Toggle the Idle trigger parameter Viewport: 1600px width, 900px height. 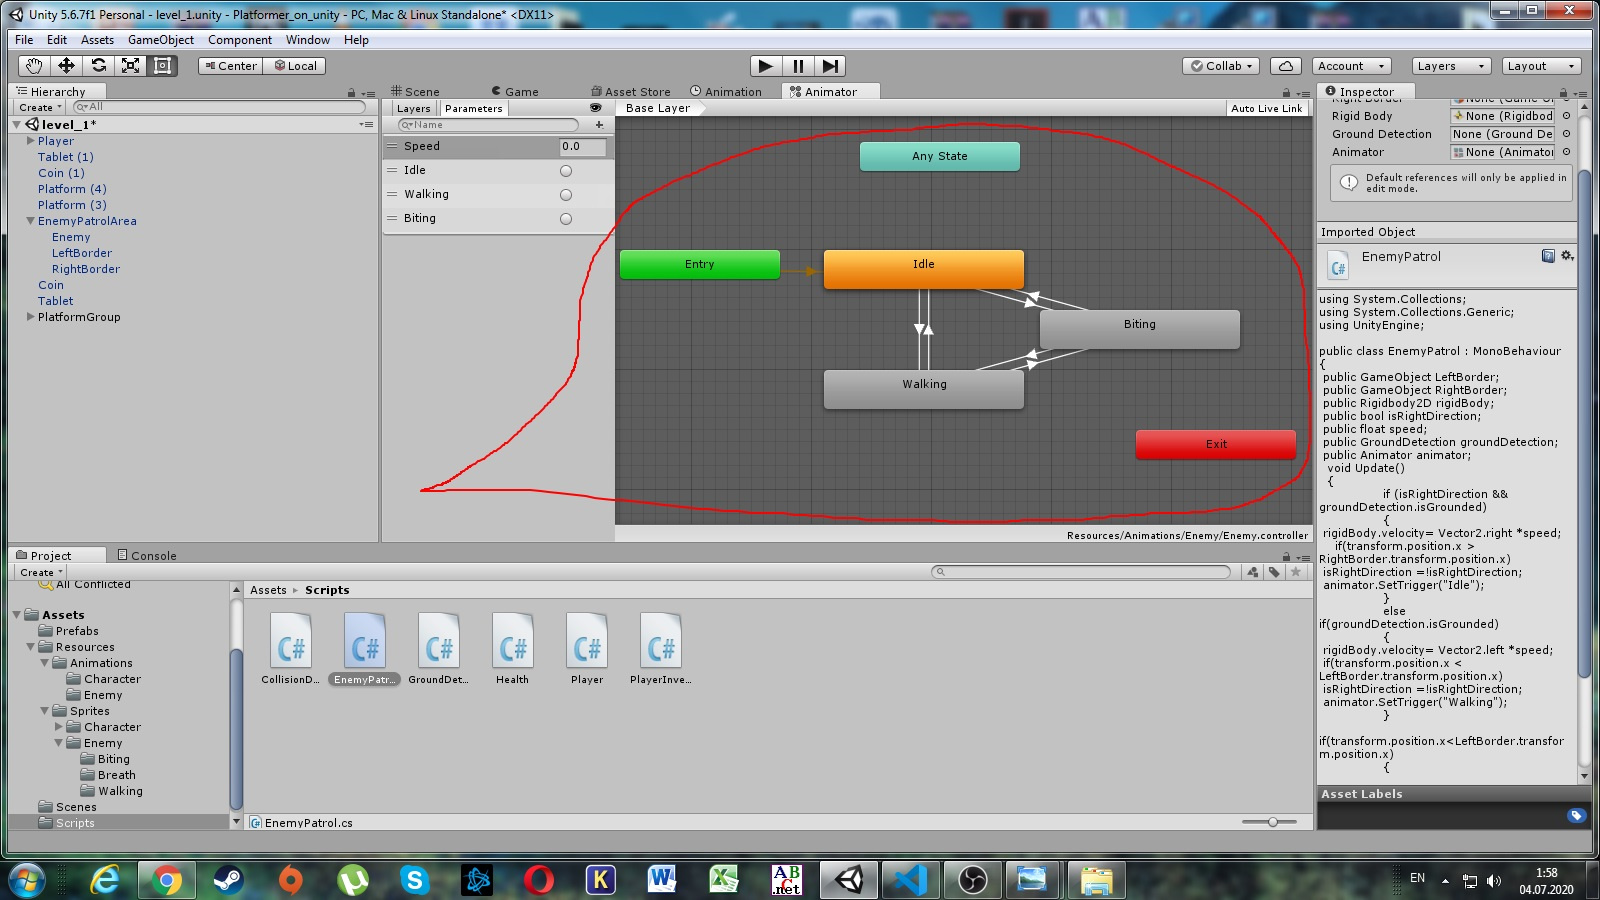566,171
